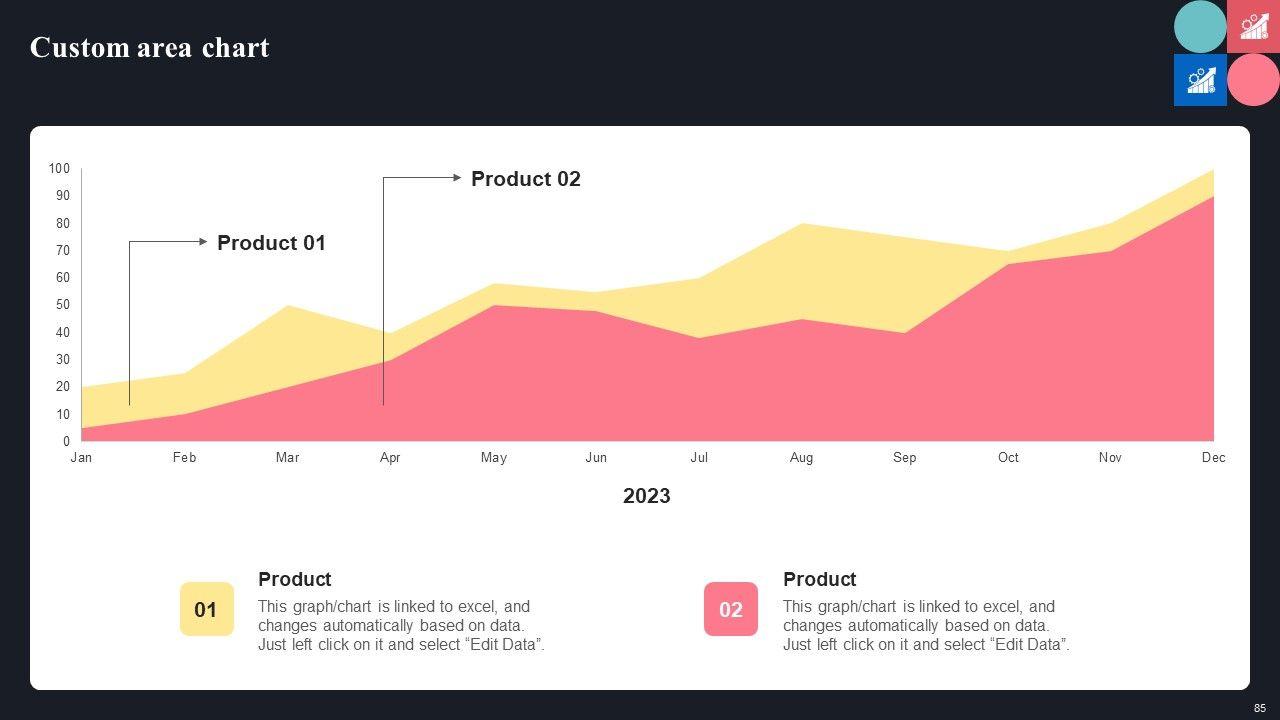Click the yellow 01 badge
Viewport: 1280px width, 720px height.
(206, 609)
